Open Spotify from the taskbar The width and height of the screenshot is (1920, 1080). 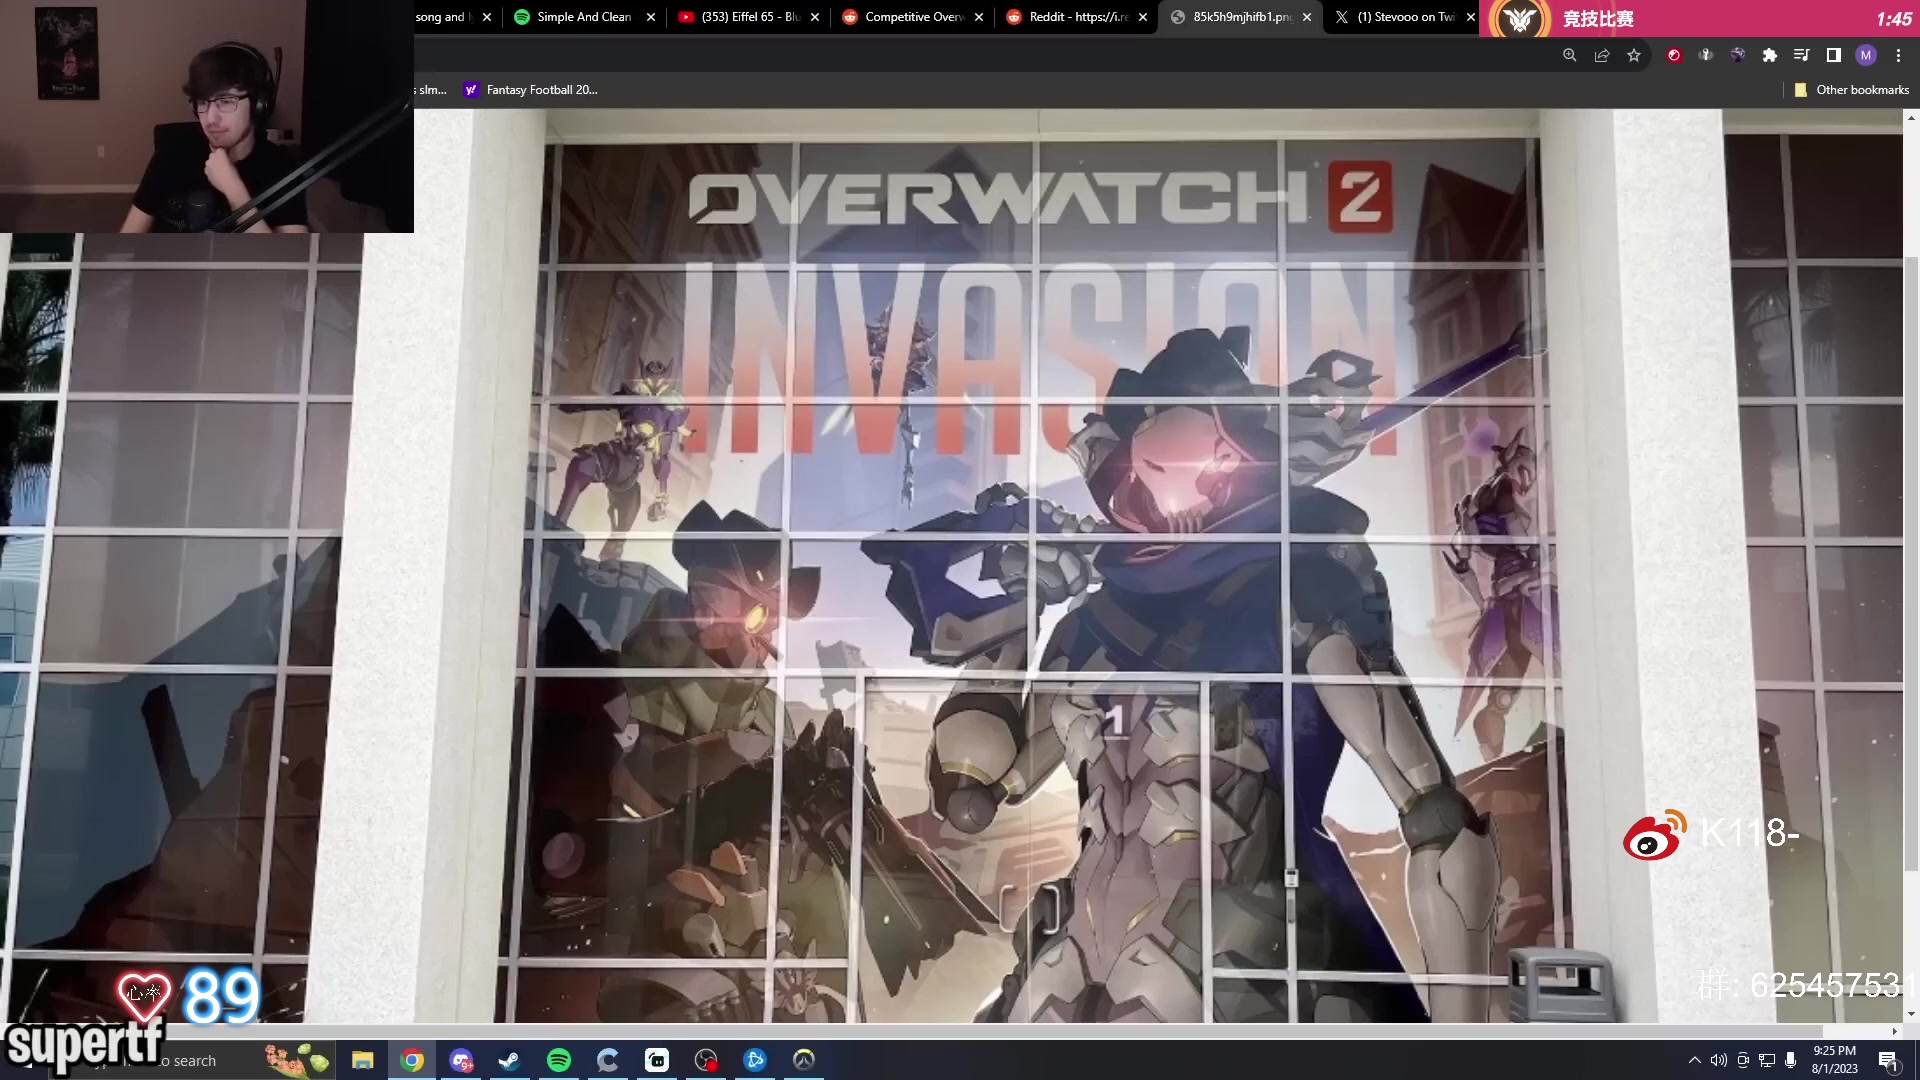tap(559, 1060)
